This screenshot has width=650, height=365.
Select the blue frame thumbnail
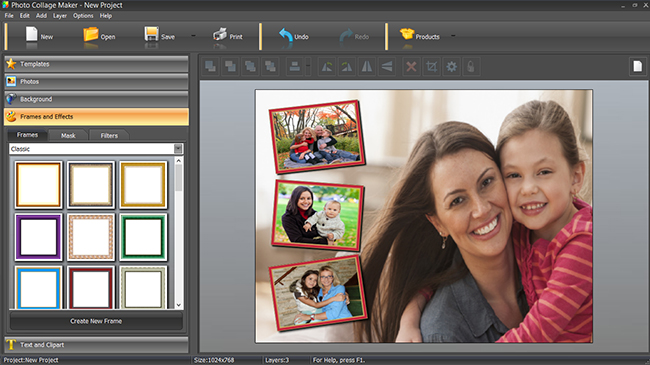[39, 287]
